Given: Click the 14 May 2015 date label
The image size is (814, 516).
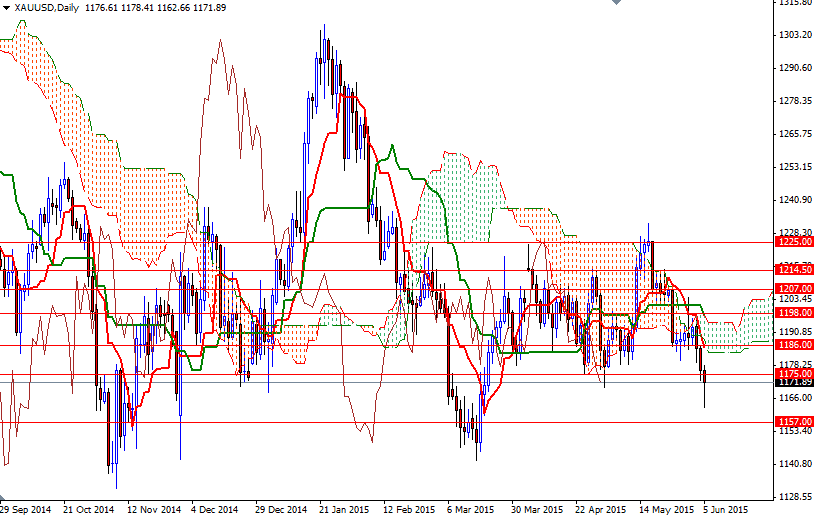Looking at the screenshot, I should coord(664,508).
